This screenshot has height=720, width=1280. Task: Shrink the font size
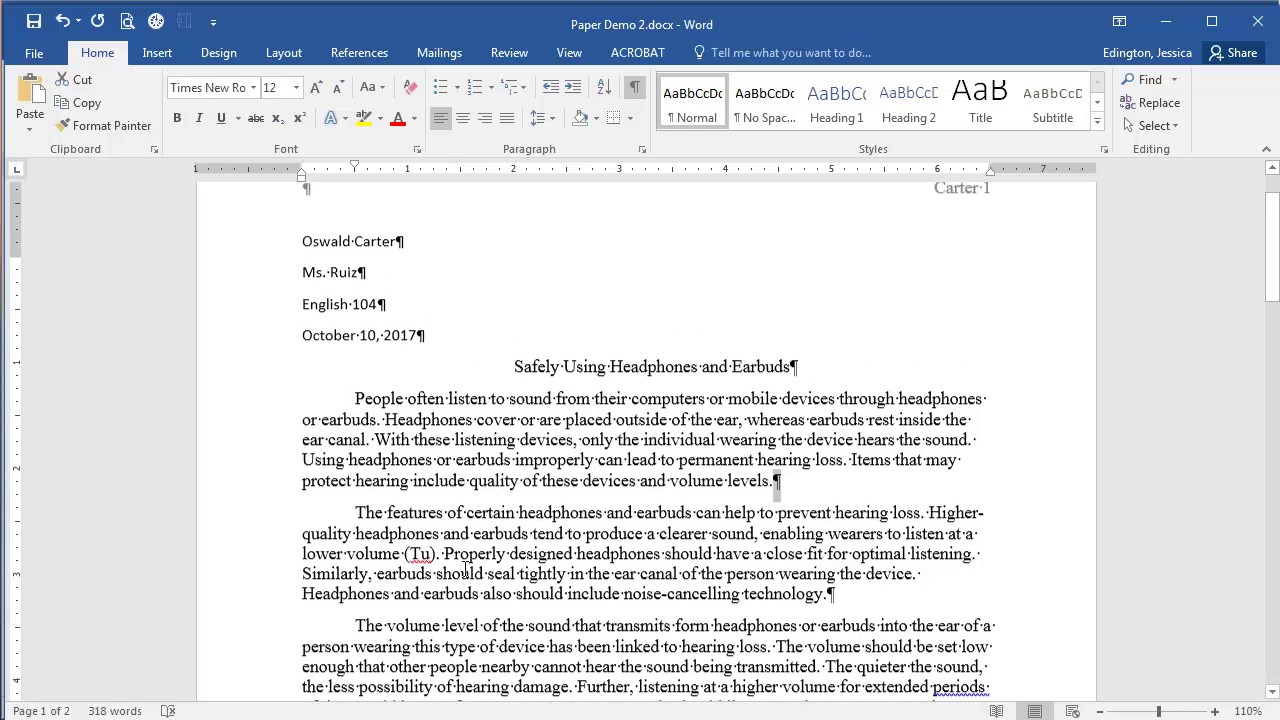[337, 88]
